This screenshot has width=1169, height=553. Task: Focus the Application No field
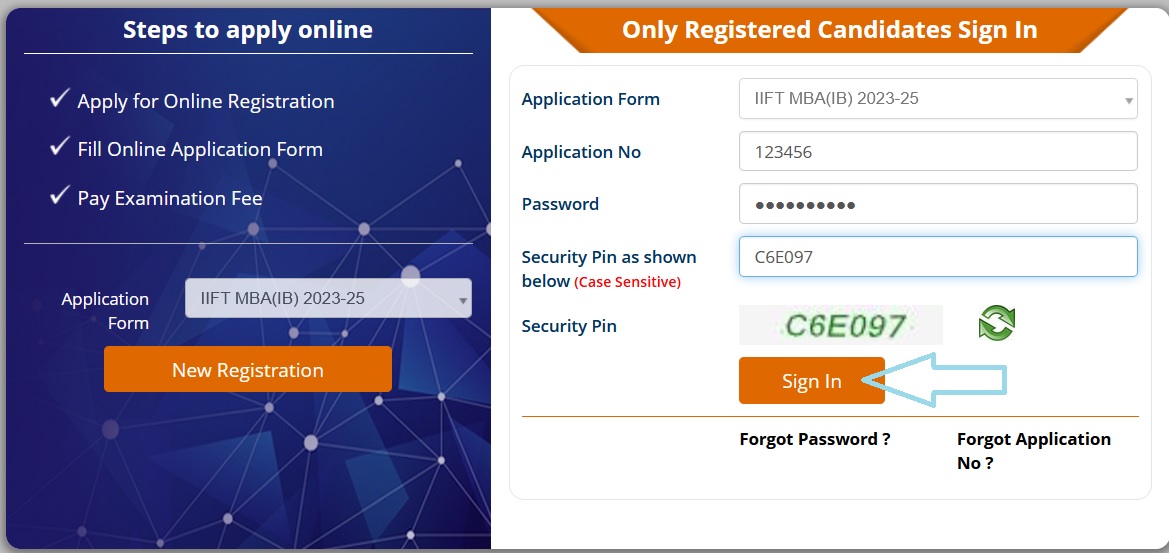pyautogui.click(x=938, y=151)
